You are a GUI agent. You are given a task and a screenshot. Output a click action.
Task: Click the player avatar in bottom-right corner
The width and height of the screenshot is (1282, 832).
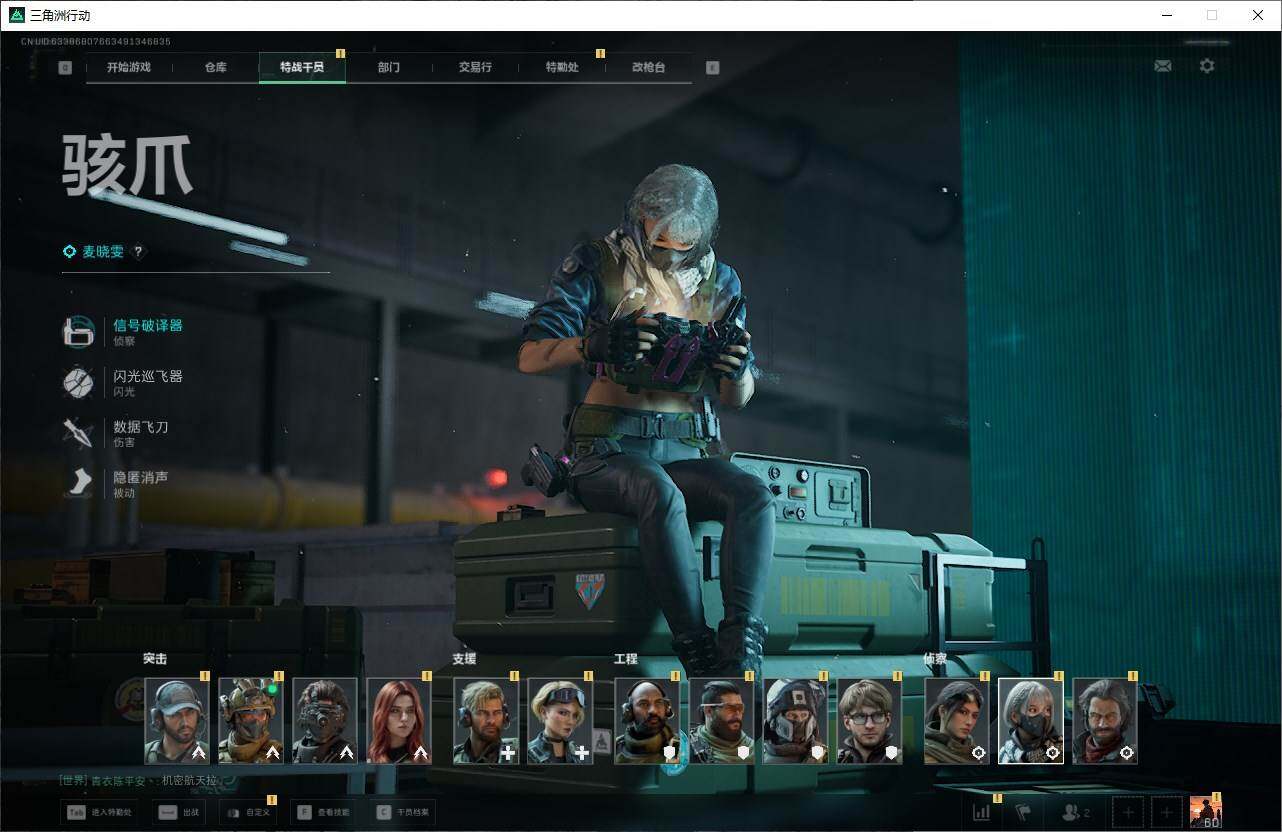click(1205, 812)
